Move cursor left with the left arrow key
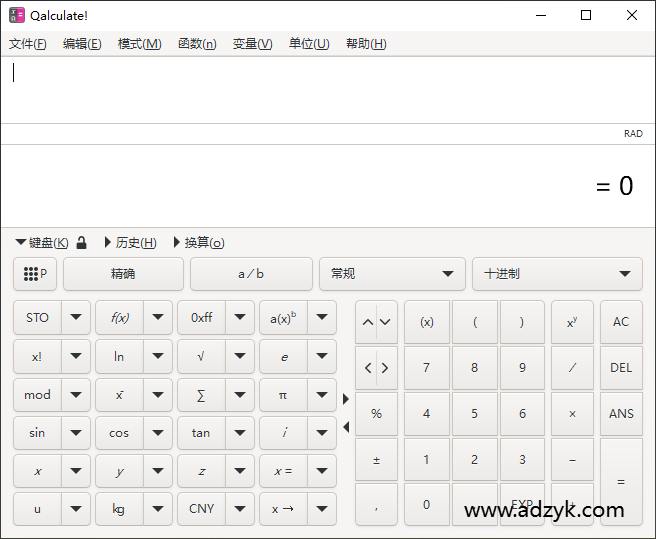656x539 pixels. (367, 368)
